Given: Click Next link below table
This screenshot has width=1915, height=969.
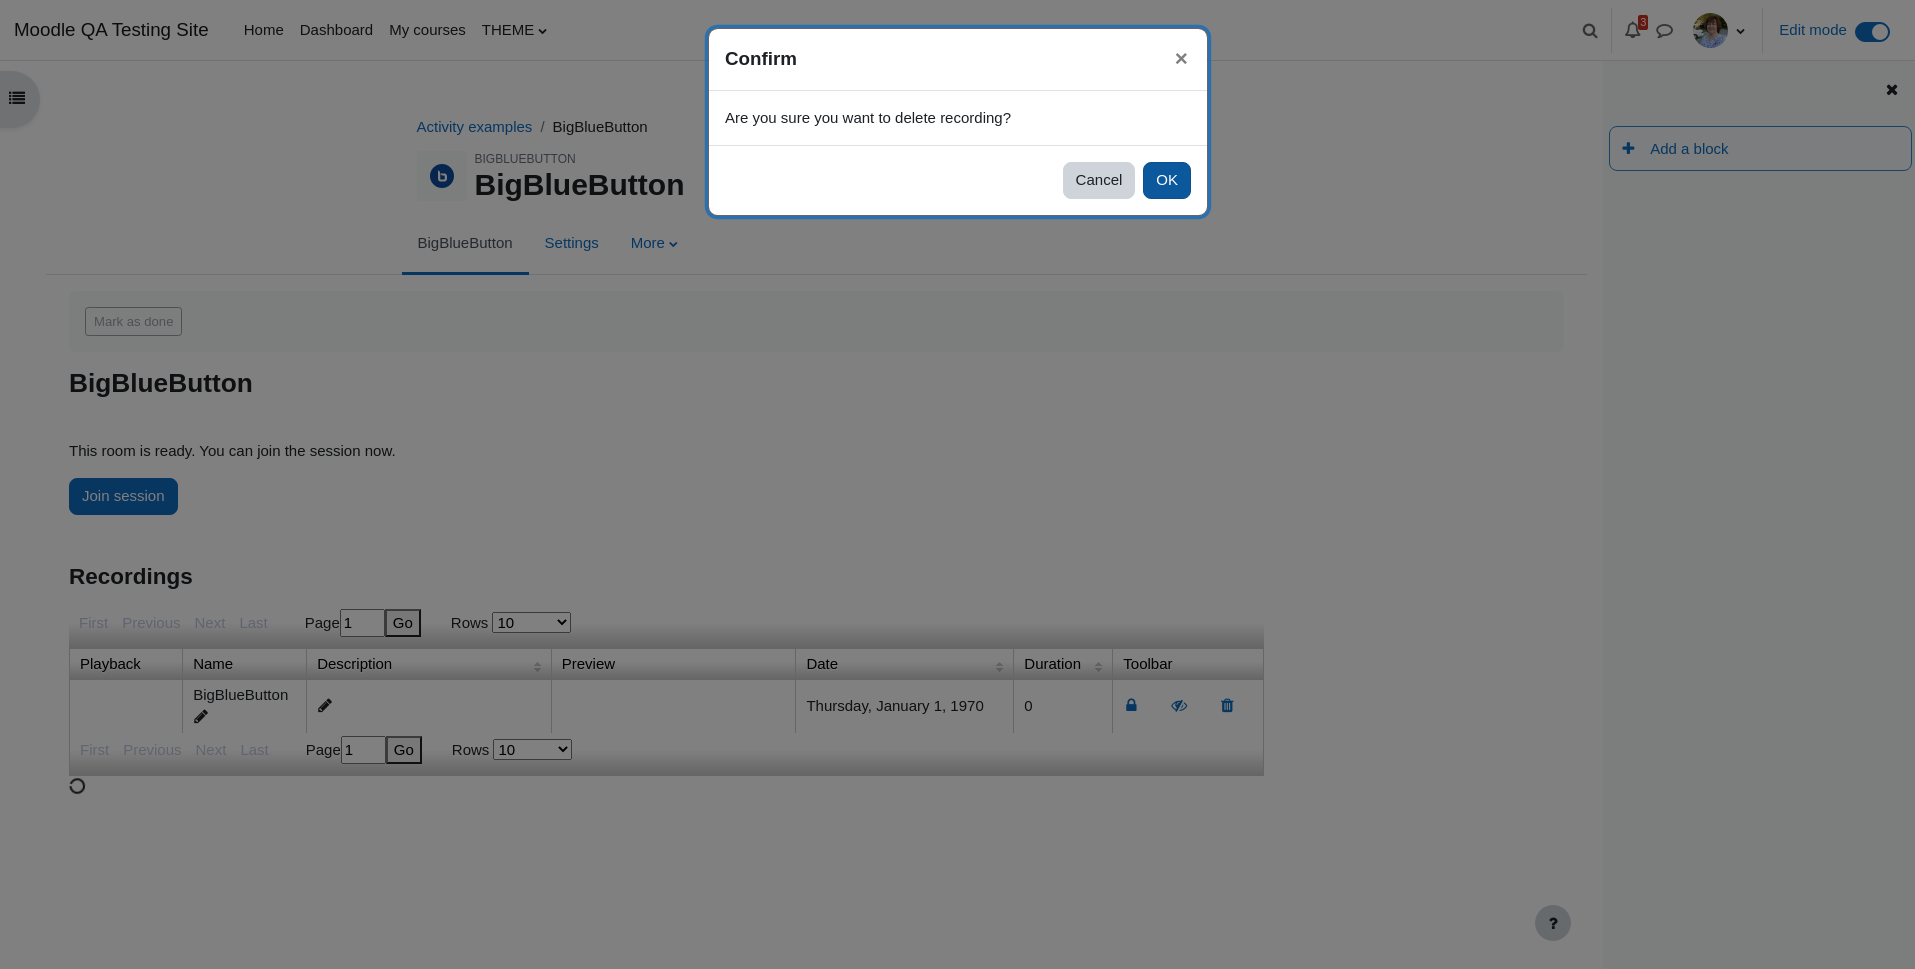Looking at the screenshot, I should 211,750.
